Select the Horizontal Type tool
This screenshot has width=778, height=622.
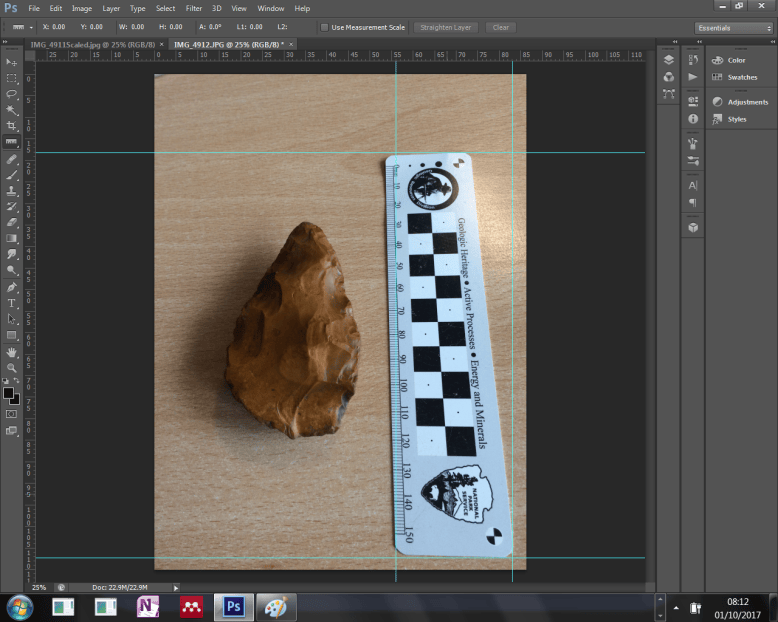coord(11,303)
